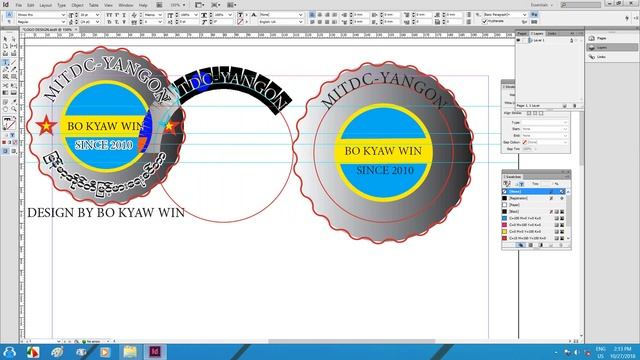Click the new swatch icon in Swatches panel
The height and width of the screenshot is (360, 640).
tap(551, 245)
